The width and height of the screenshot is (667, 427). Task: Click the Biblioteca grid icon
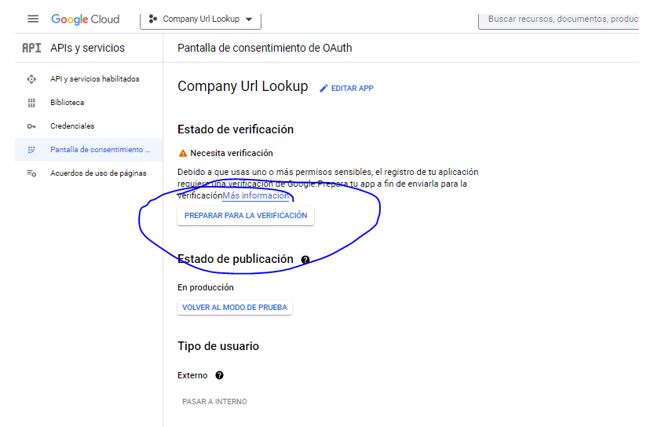tap(31, 102)
